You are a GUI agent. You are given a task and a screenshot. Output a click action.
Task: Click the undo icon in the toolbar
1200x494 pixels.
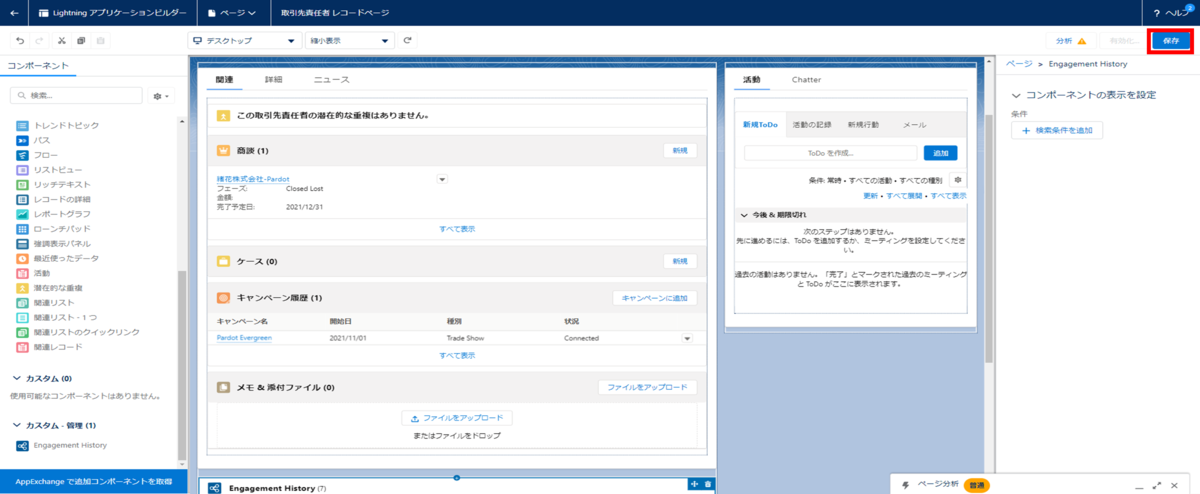click(19, 41)
